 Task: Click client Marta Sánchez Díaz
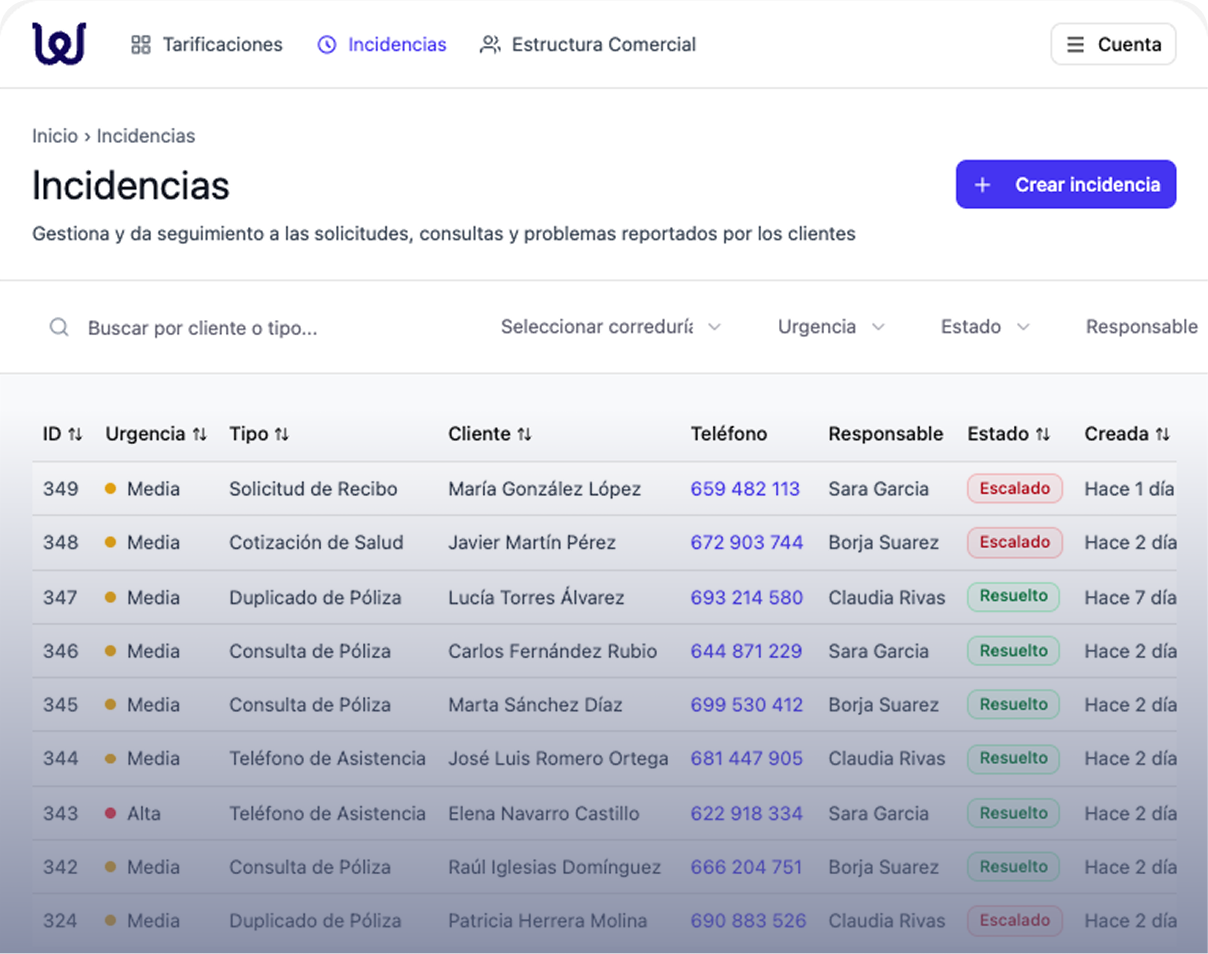[535, 705]
